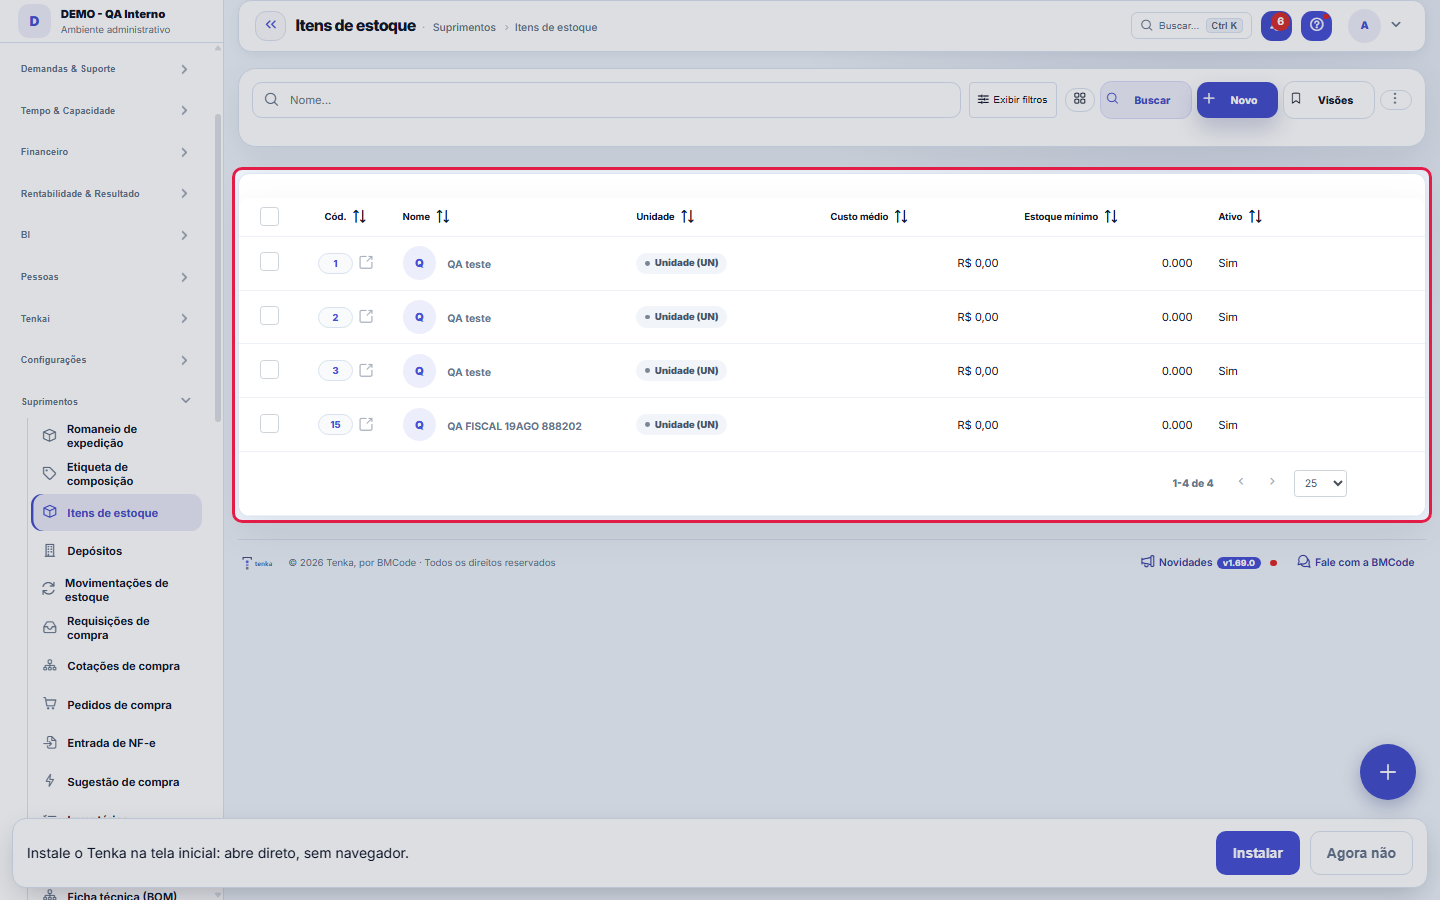
Task: Open external link icon for item 15
Action: [x=366, y=425]
